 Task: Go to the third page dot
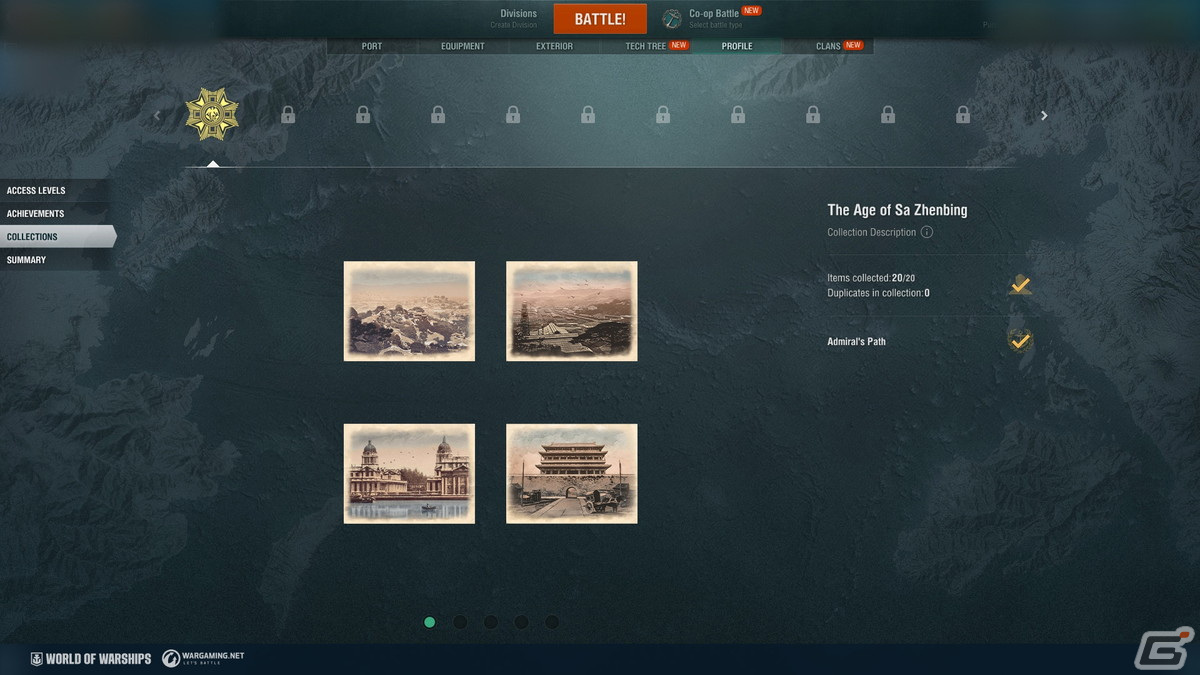click(x=491, y=622)
